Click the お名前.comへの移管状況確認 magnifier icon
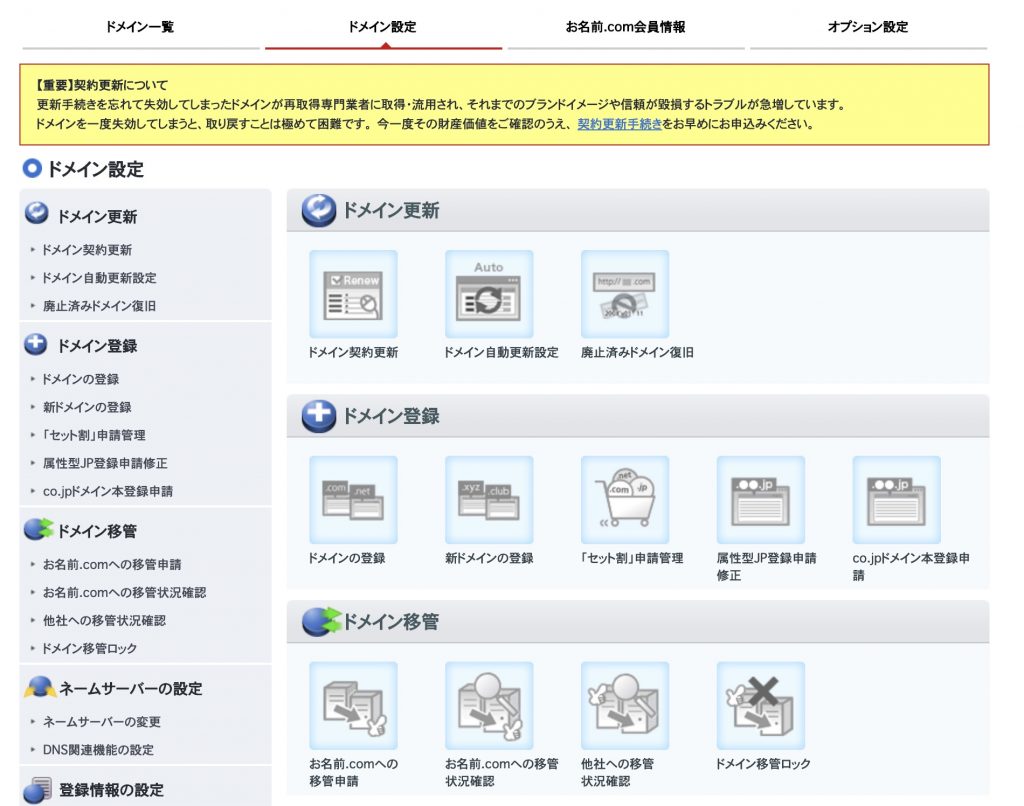1024x806 pixels. pyautogui.click(x=489, y=705)
